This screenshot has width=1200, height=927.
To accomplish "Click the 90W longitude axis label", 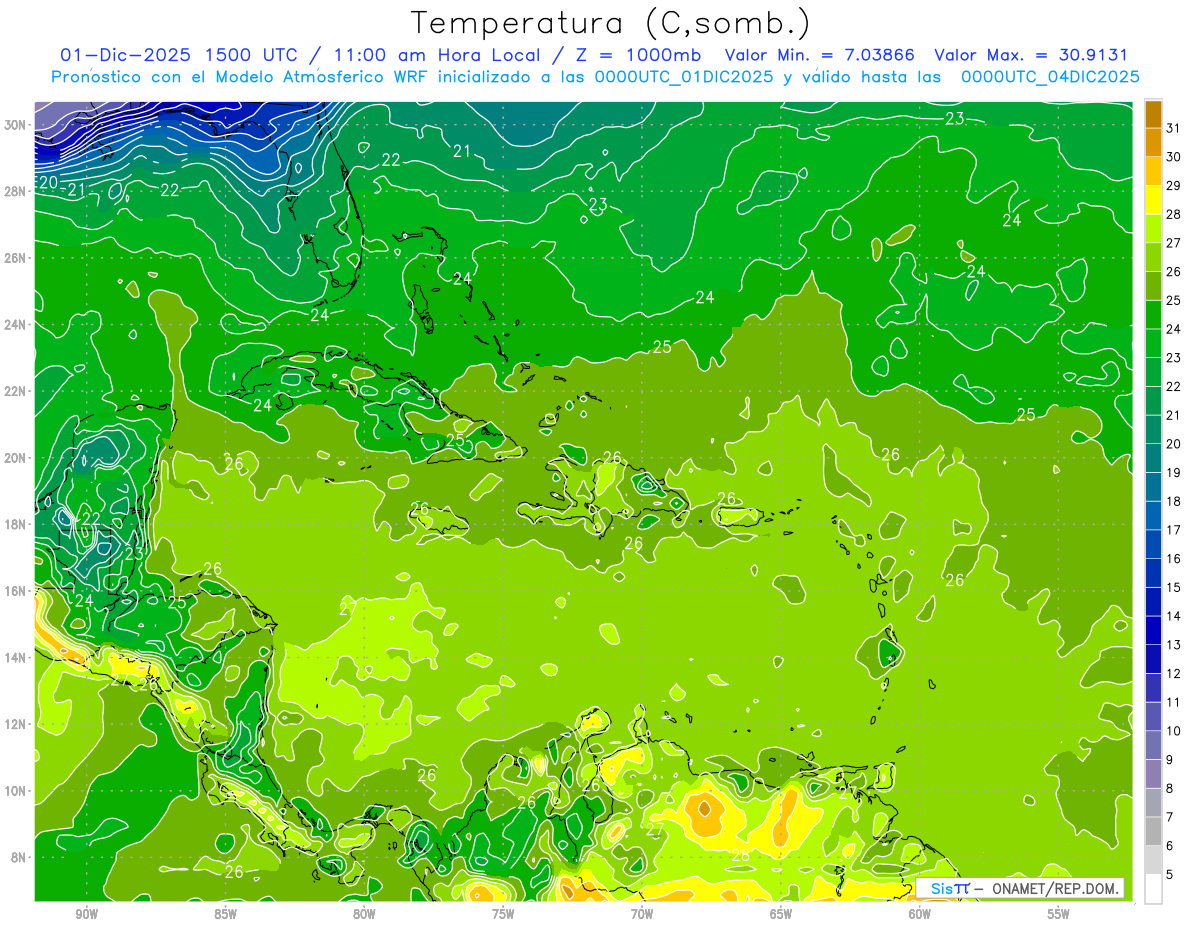I will (86, 914).
